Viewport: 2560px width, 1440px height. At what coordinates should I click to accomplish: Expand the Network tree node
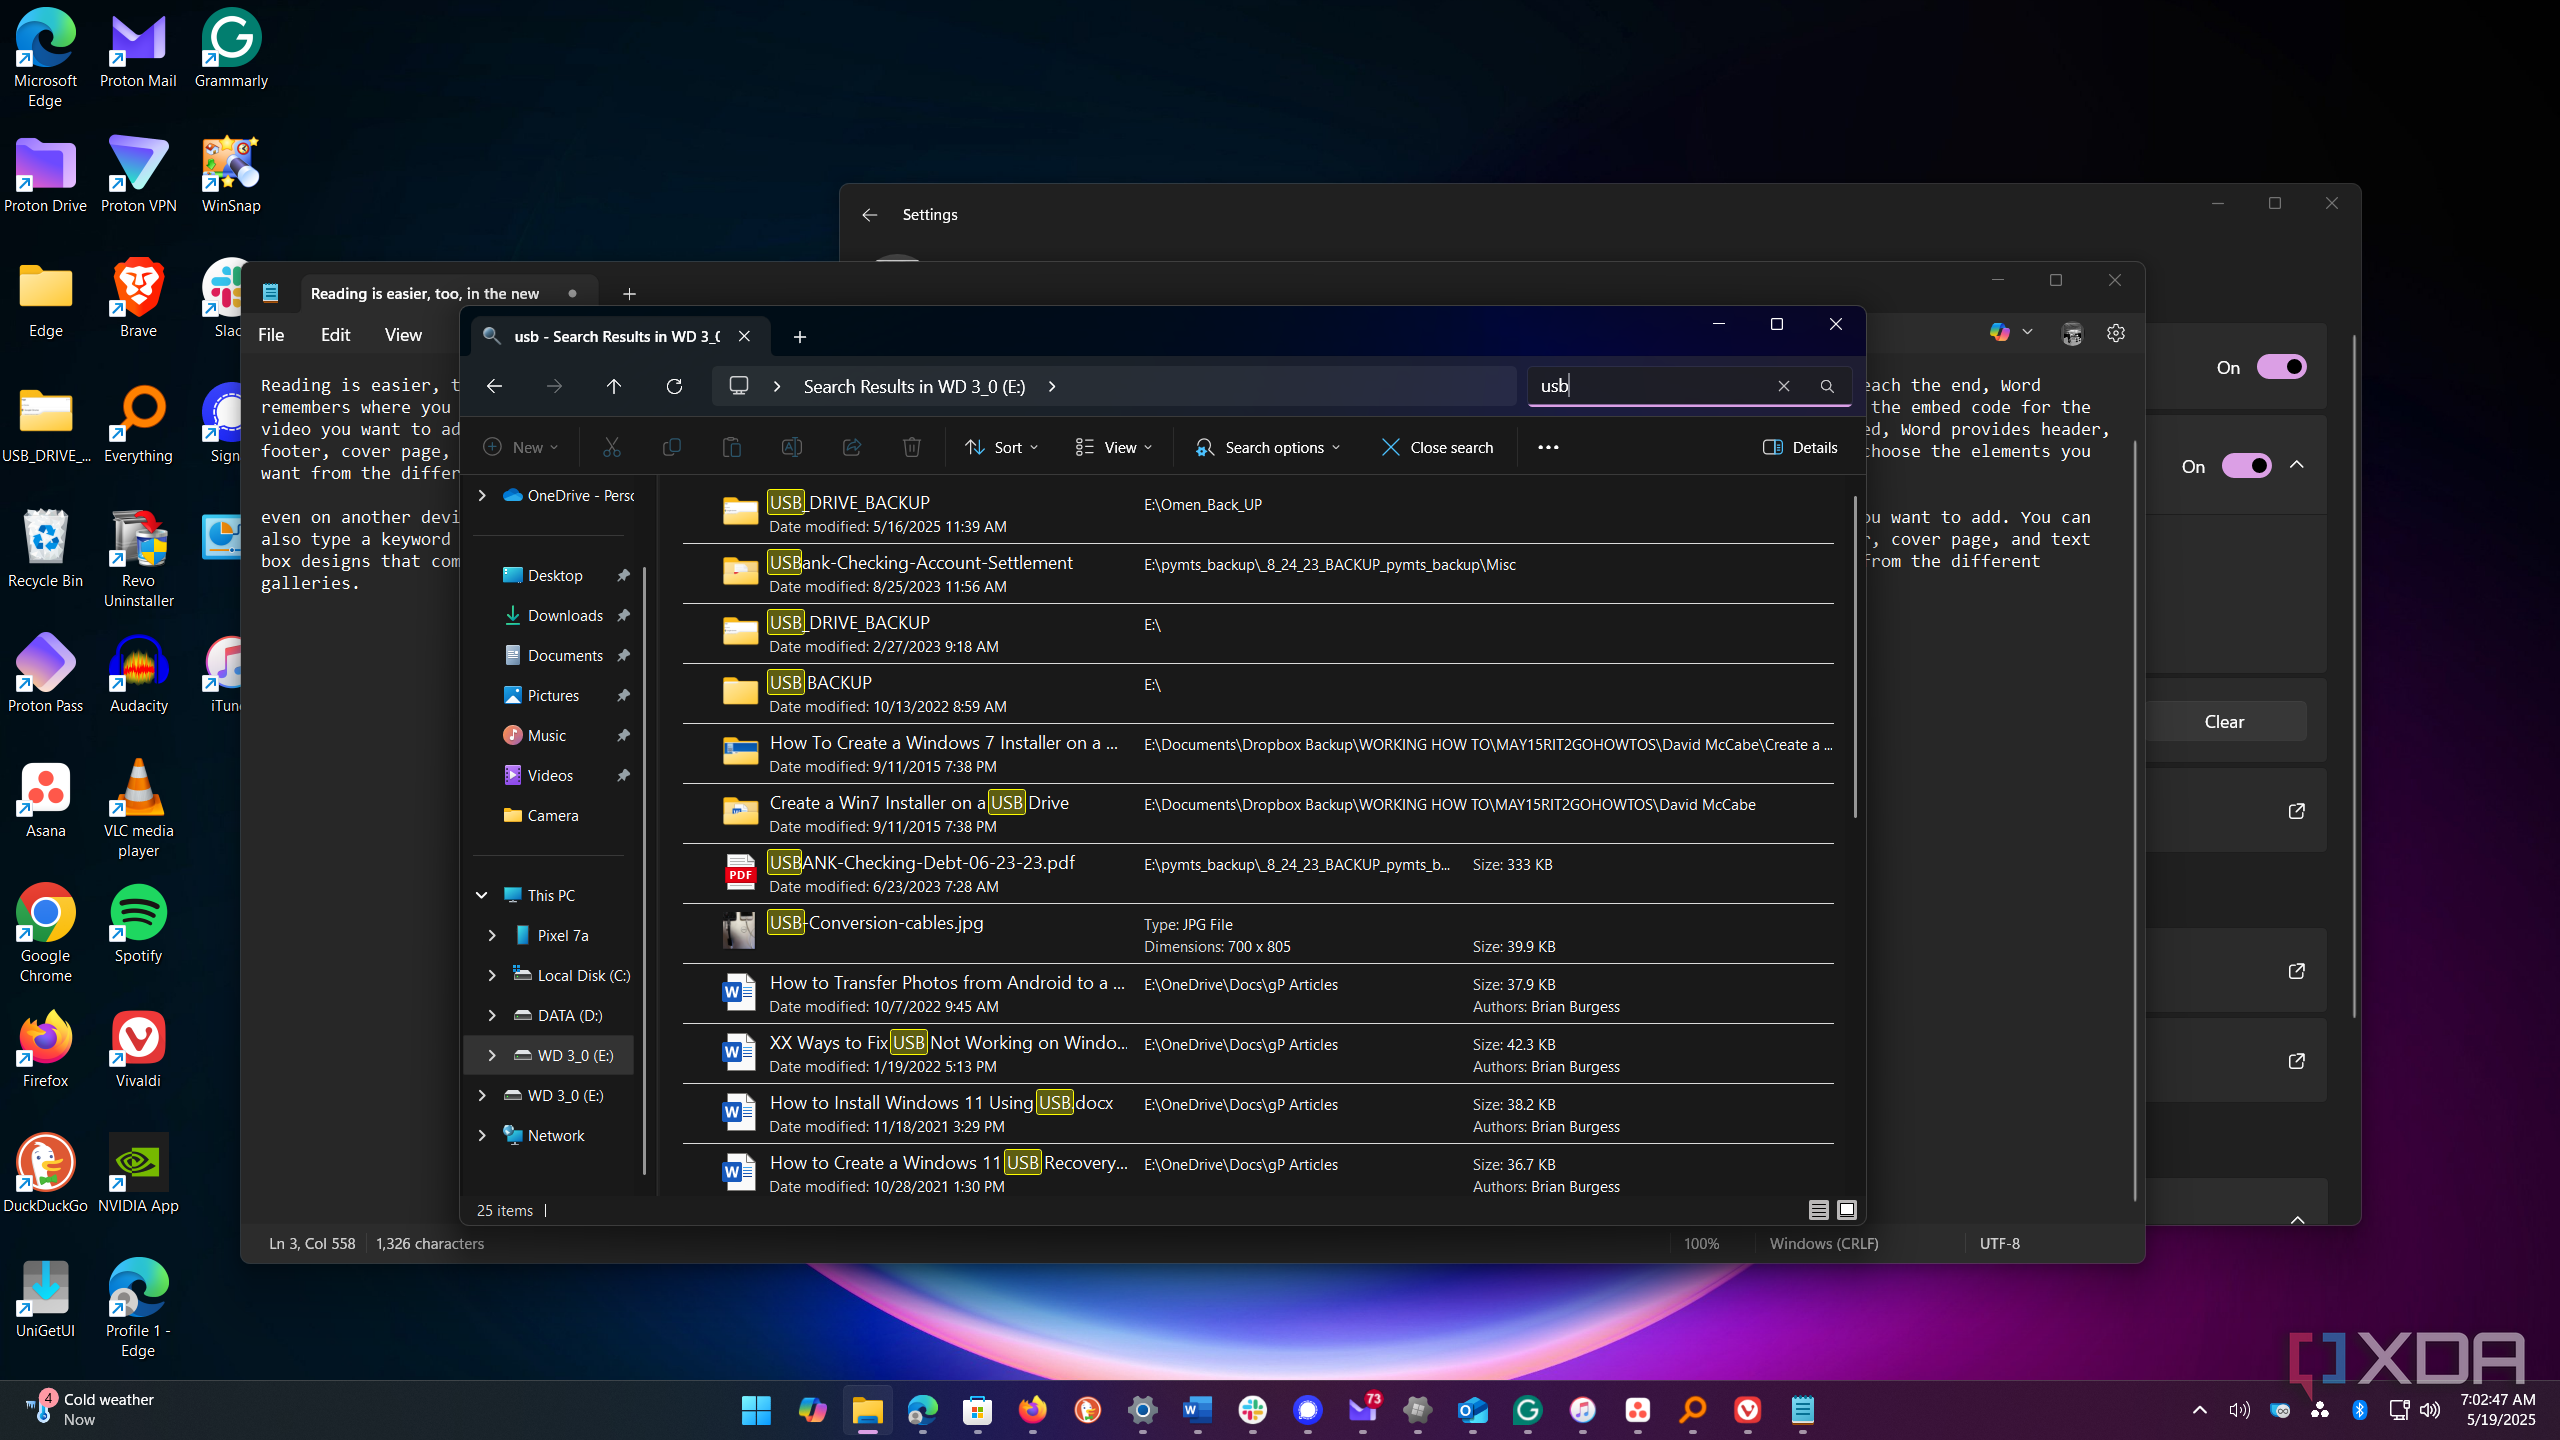pos(482,1135)
